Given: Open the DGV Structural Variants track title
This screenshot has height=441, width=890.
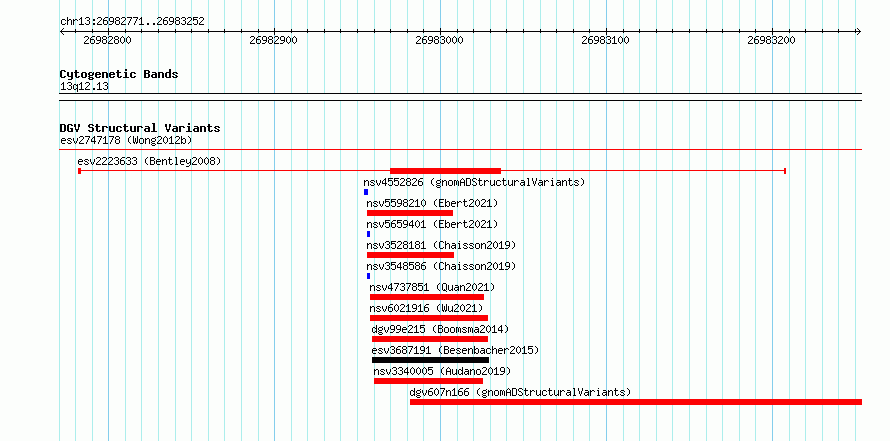Looking at the screenshot, I should (x=140, y=128).
